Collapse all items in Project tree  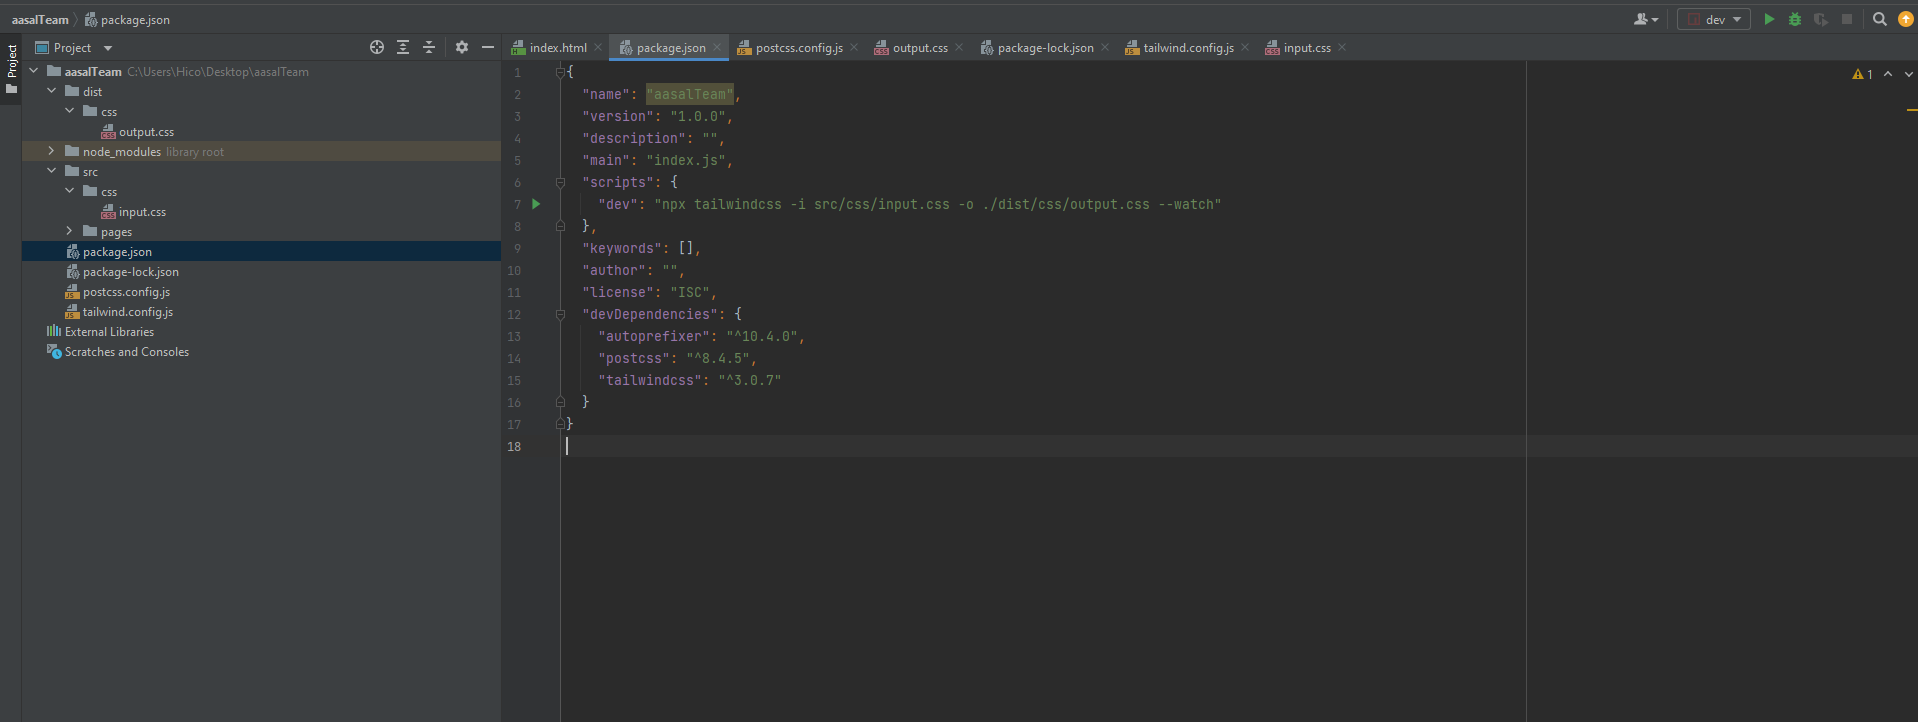429,47
